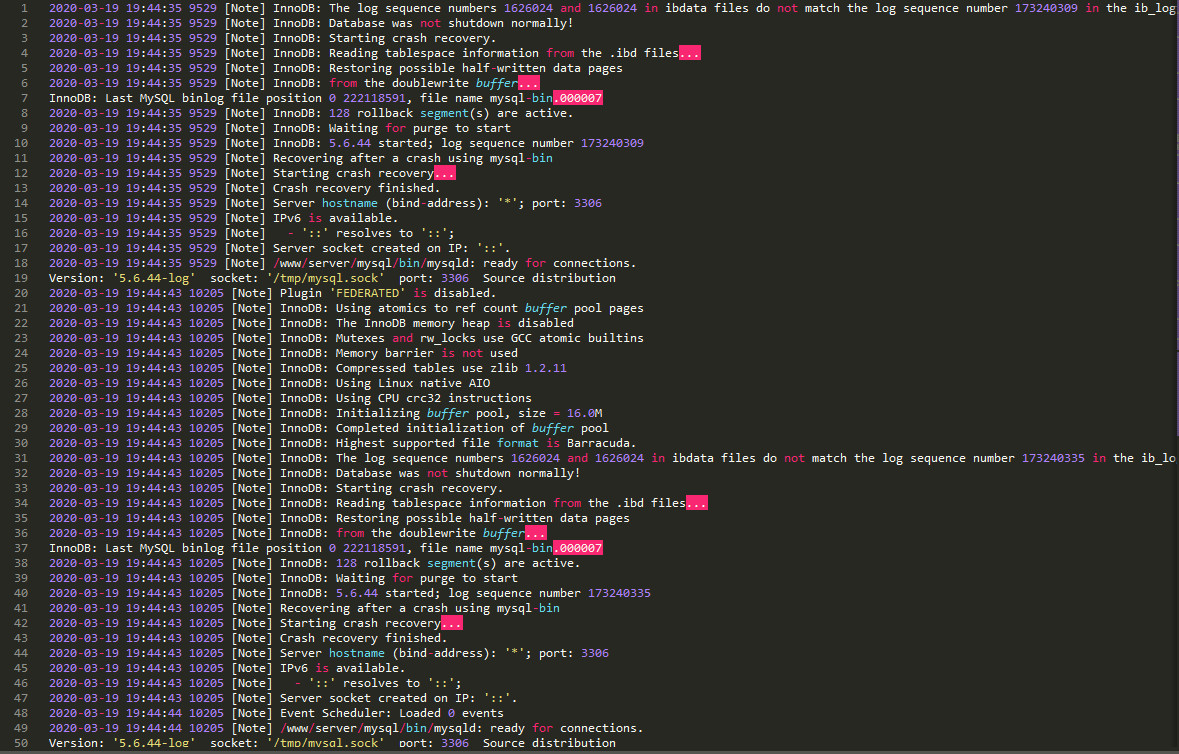Click buffer pool size '16.0M' on line 28

click(584, 413)
